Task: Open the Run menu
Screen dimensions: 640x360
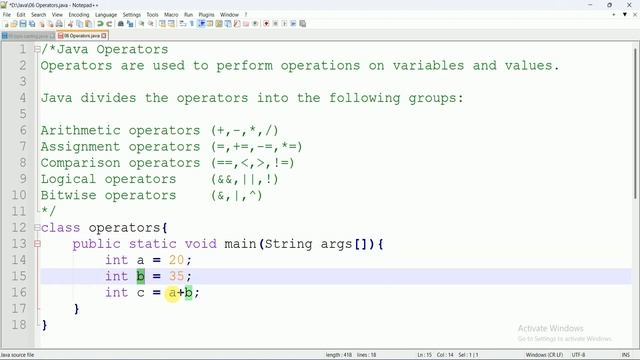Action: [x=189, y=15]
